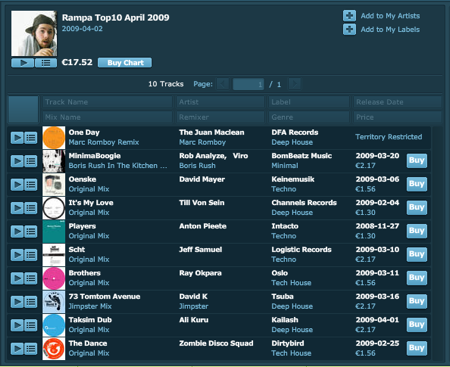The image size is (450, 367).
Task: Sort by Artist column header
Action: click(220, 102)
